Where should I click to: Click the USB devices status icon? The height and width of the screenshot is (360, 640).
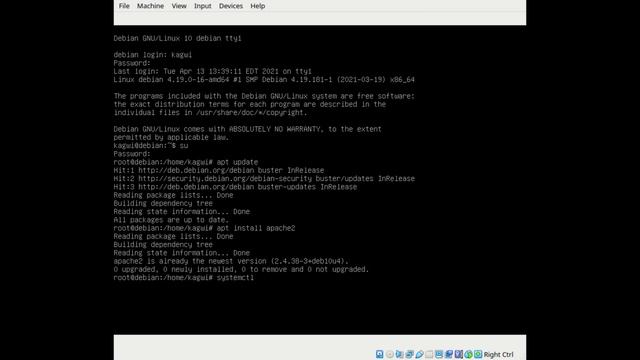click(x=419, y=354)
